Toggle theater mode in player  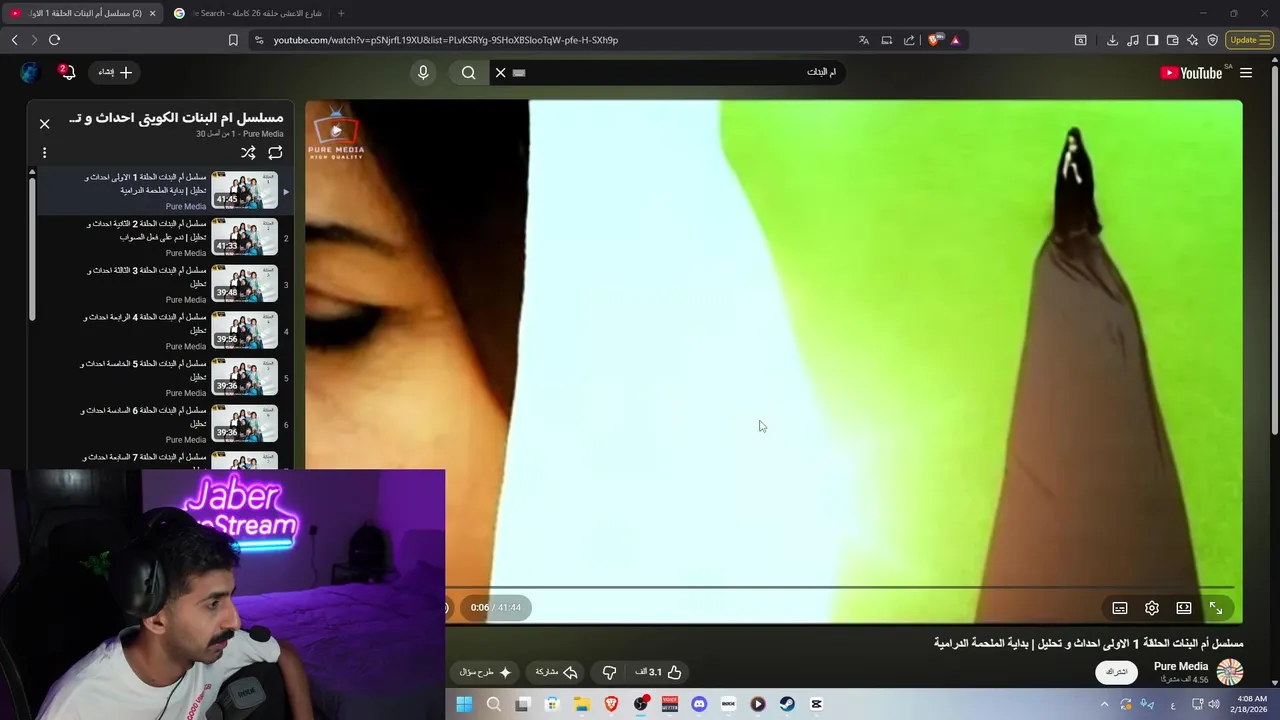pyautogui.click(x=1184, y=608)
